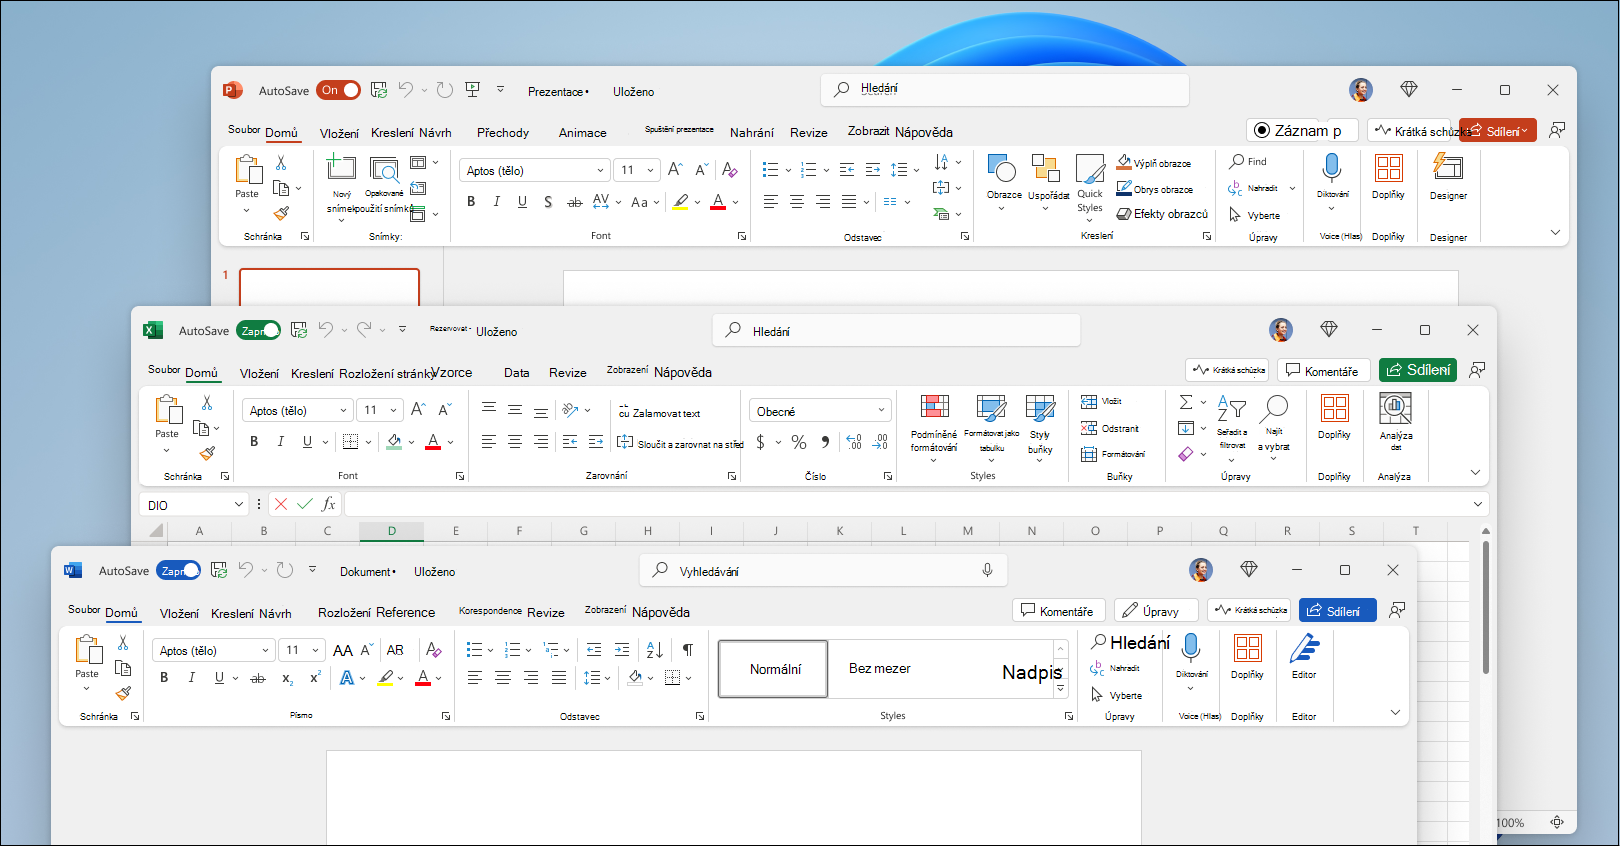Select slide 1 thumbnail in PowerPoint
1620x846 pixels.
tap(329, 288)
